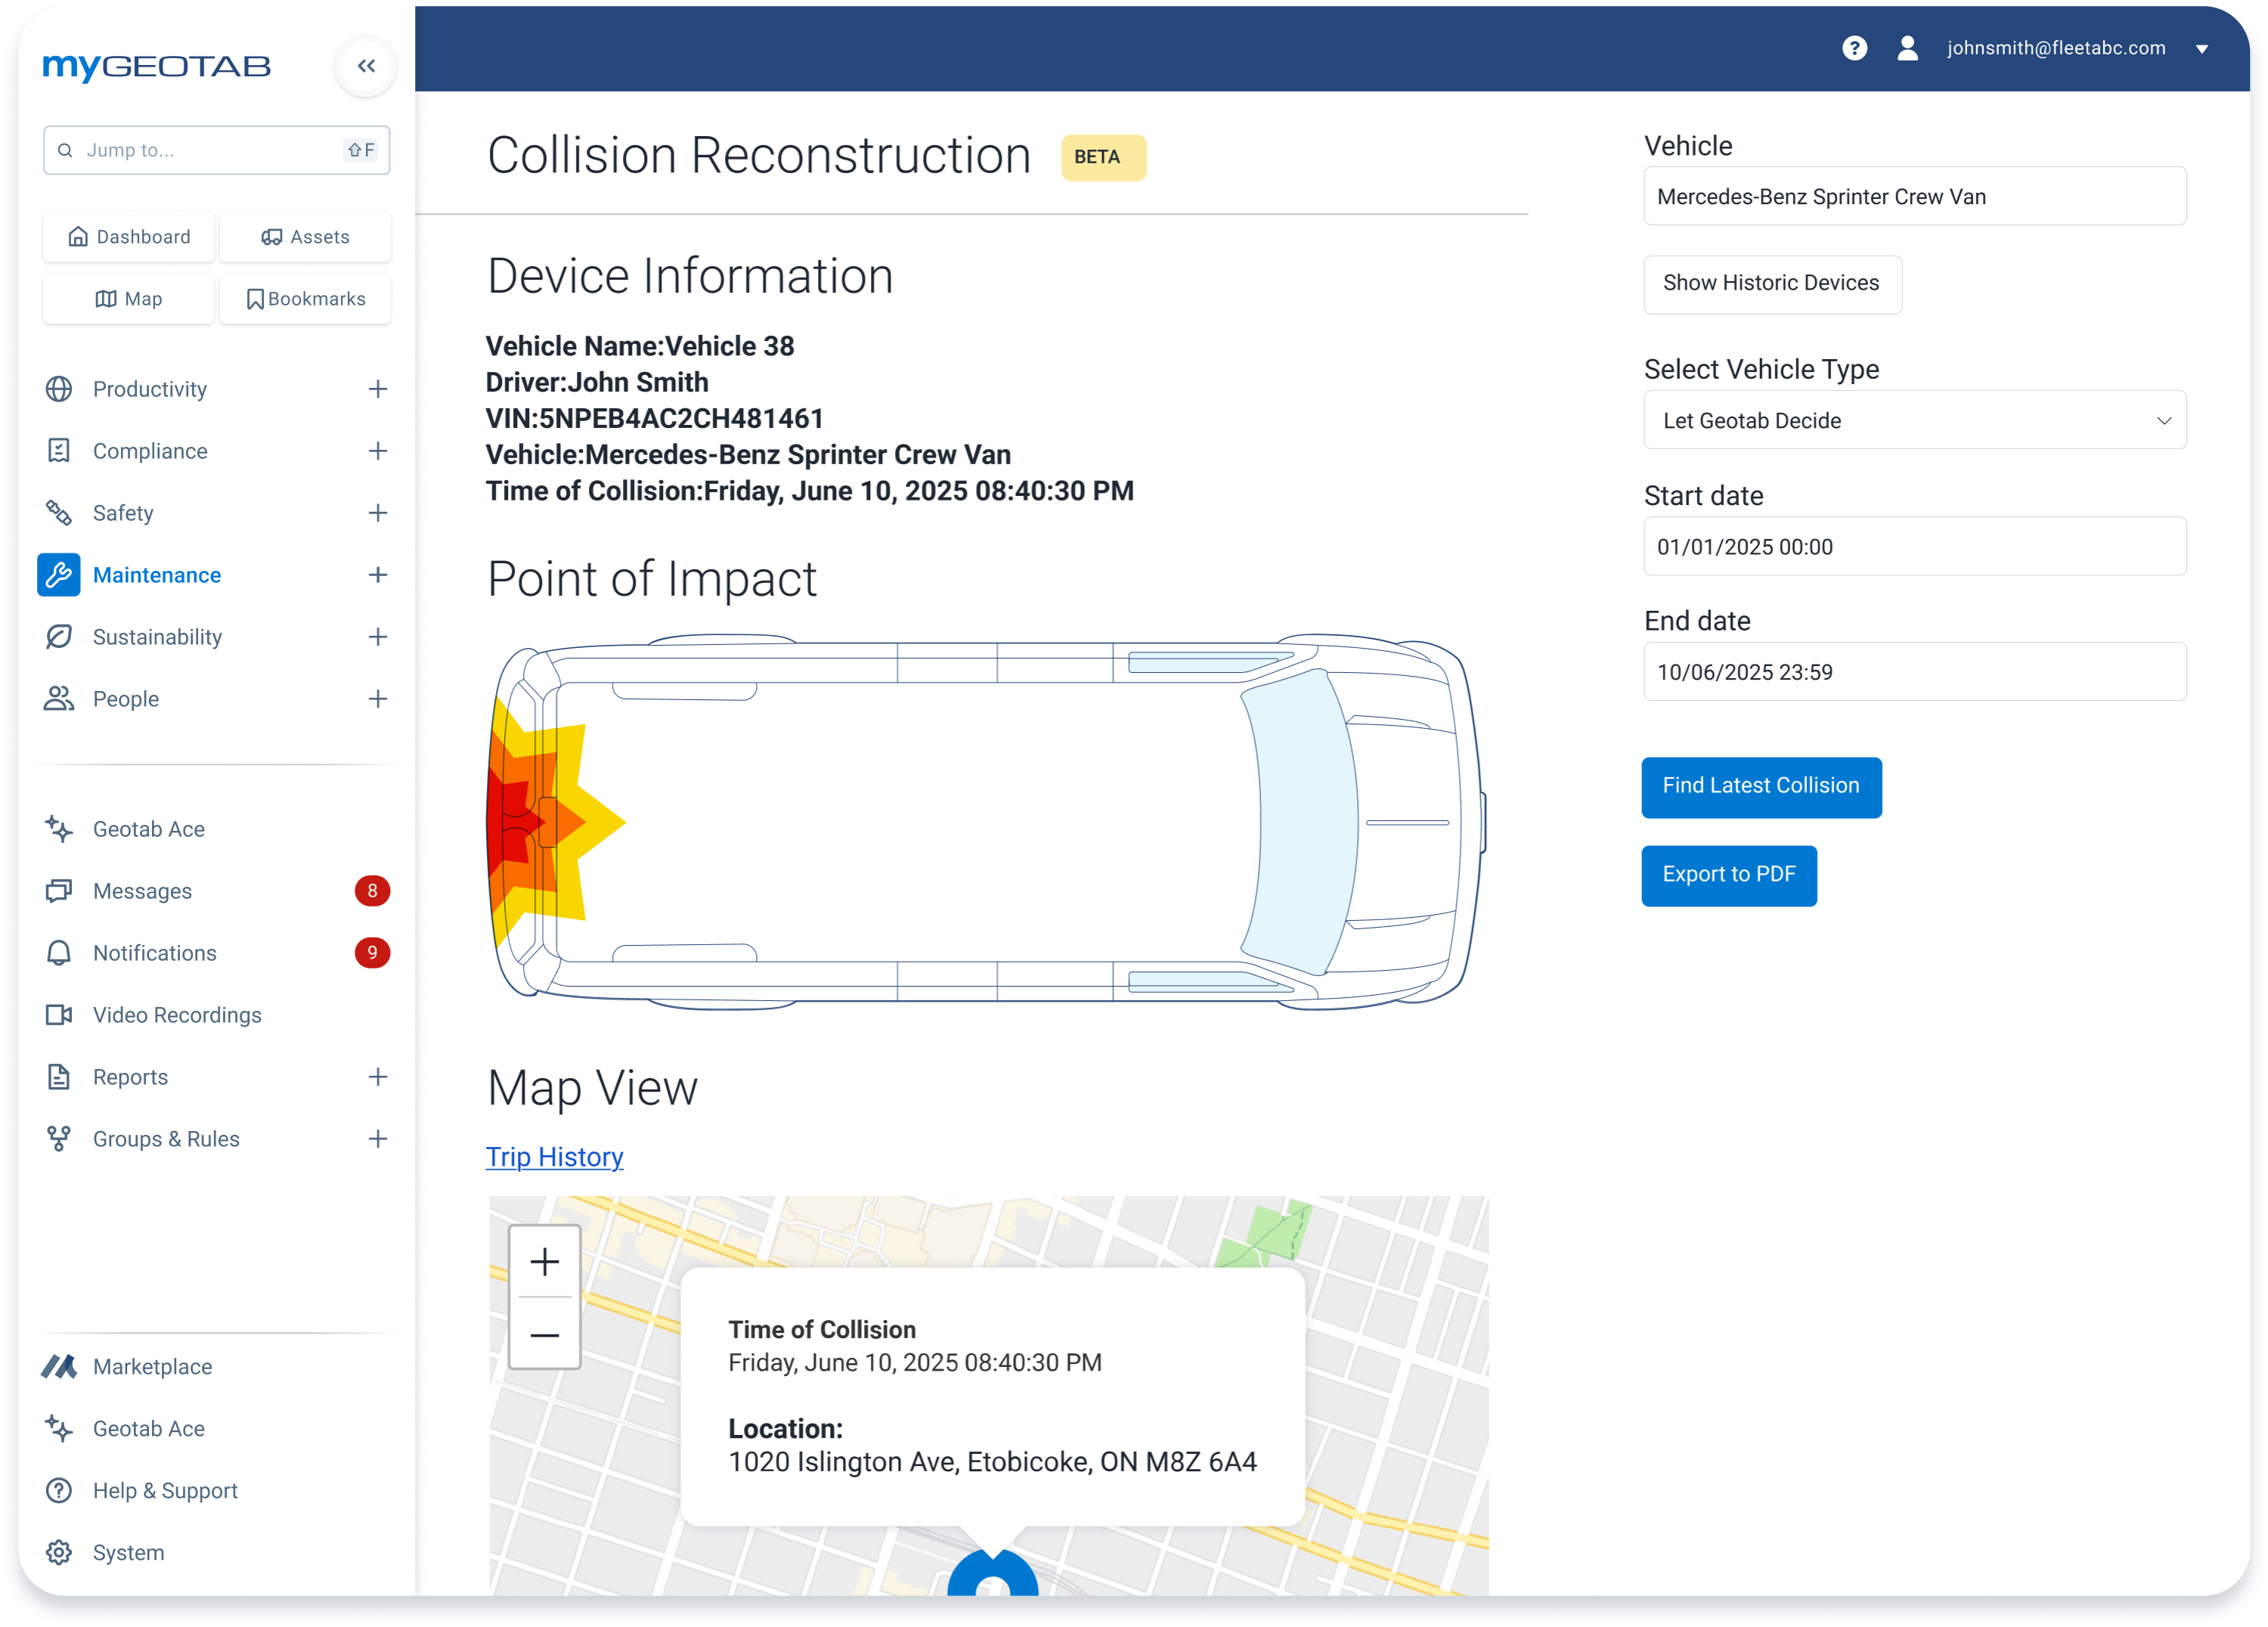Screen dimensions: 2268x1627
Task: Expand the Productivity menu plus
Action: 378,389
